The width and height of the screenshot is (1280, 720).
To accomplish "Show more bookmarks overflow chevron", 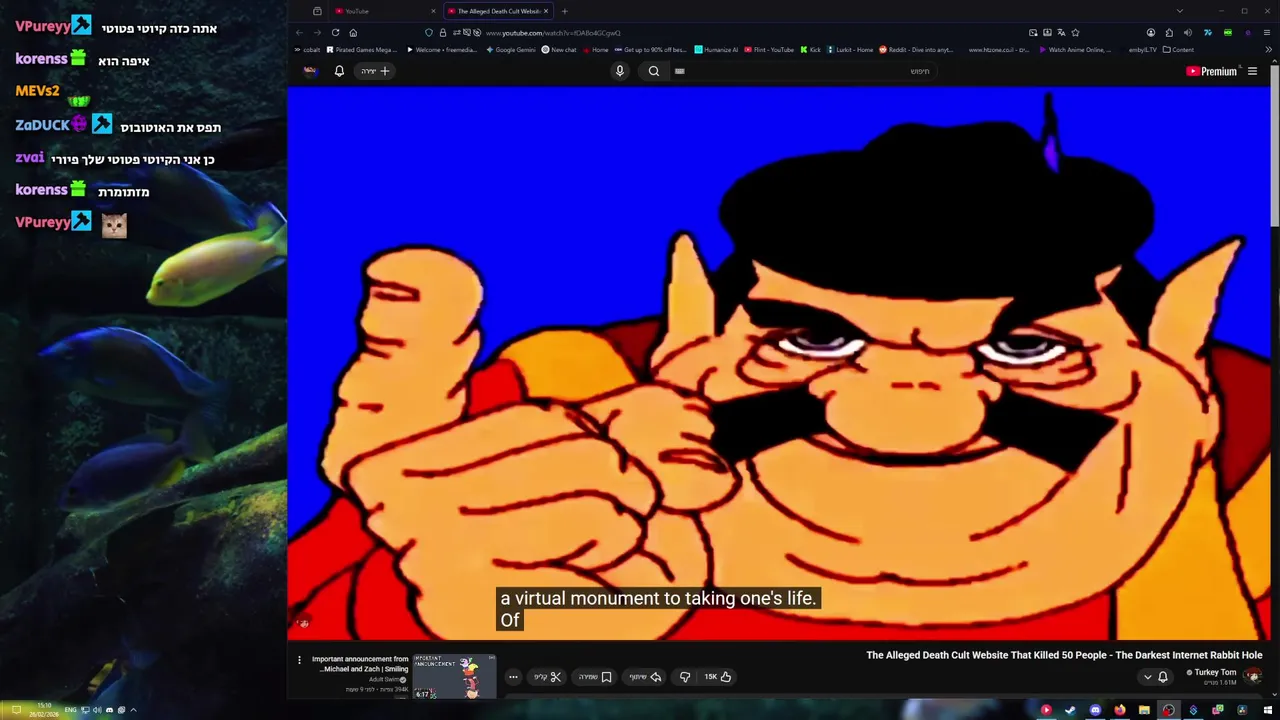I will (1268, 49).
